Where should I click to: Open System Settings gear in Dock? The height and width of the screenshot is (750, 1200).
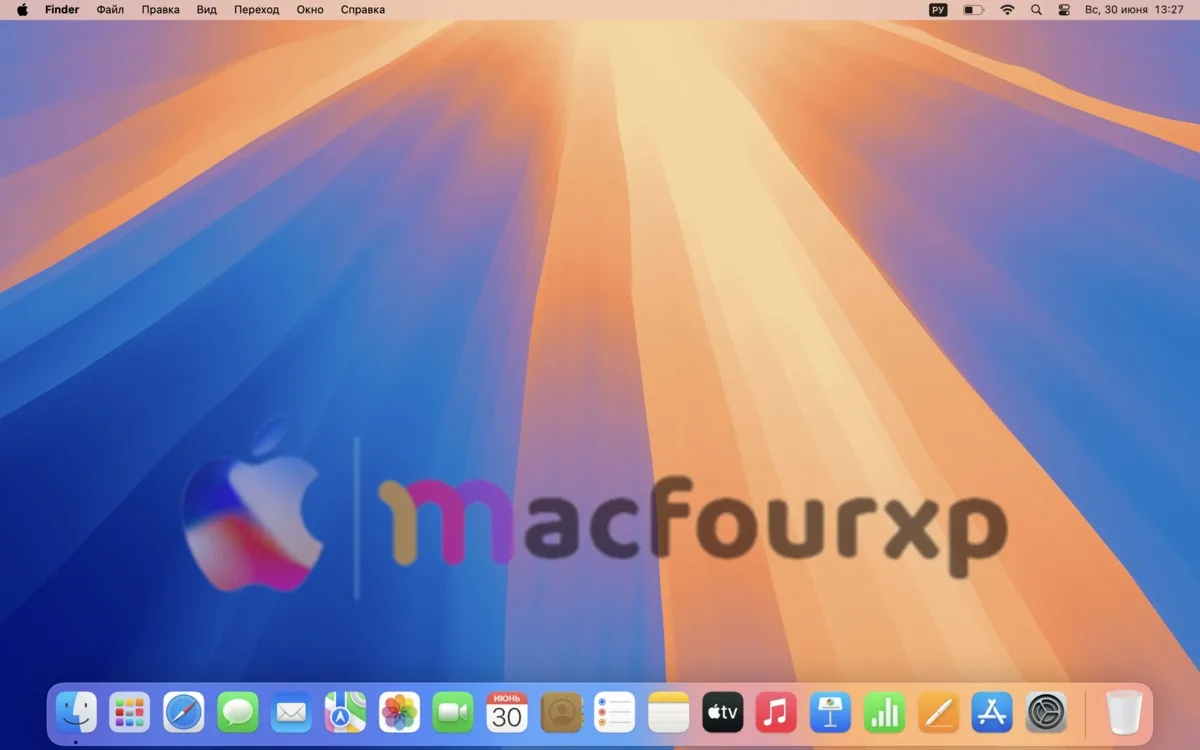click(x=1047, y=713)
